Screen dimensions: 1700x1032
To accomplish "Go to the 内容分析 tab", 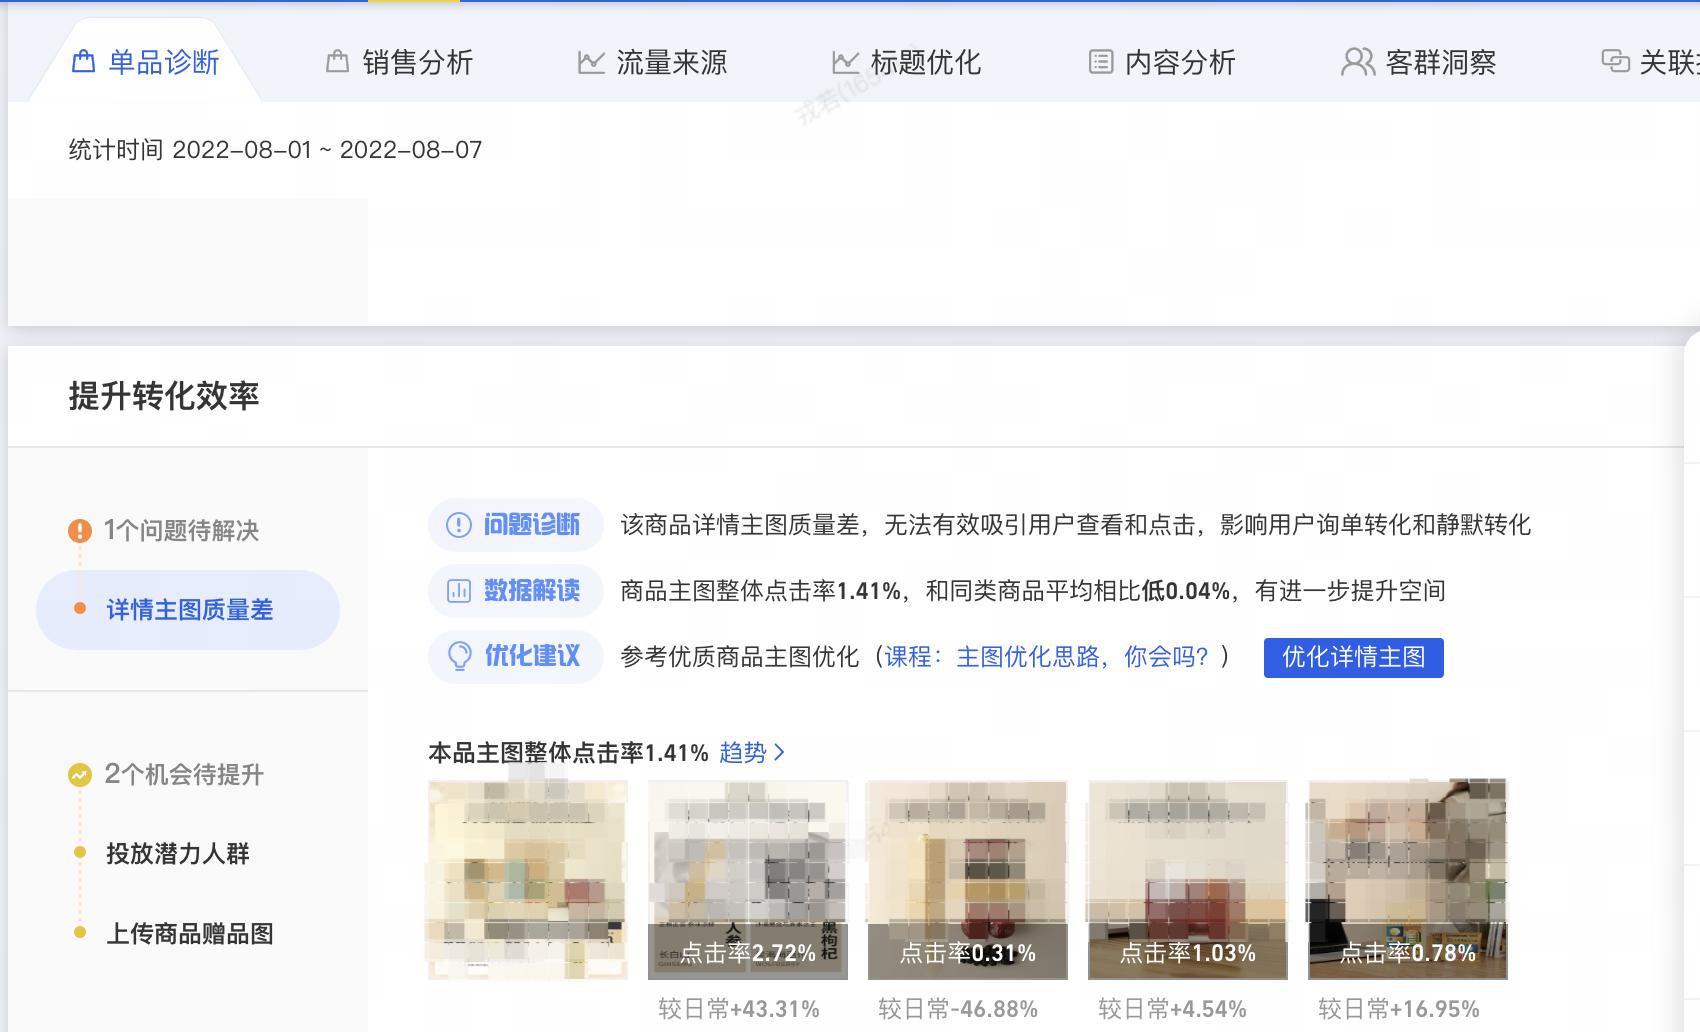I will [x=1162, y=62].
